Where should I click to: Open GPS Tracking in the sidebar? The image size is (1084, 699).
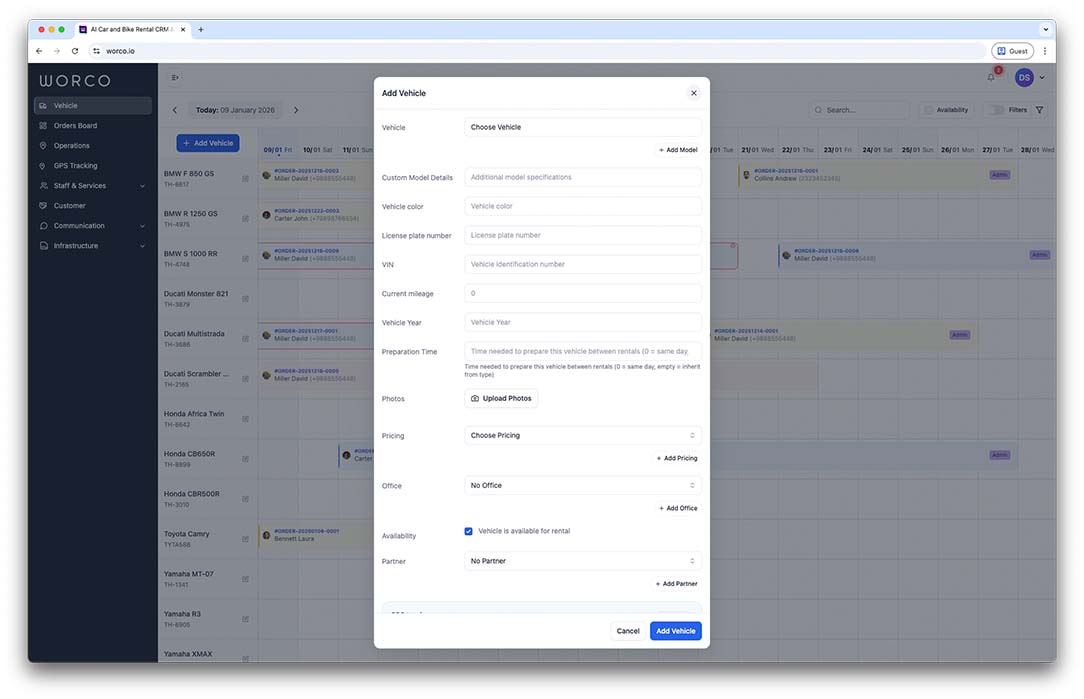[x=76, y=166]
